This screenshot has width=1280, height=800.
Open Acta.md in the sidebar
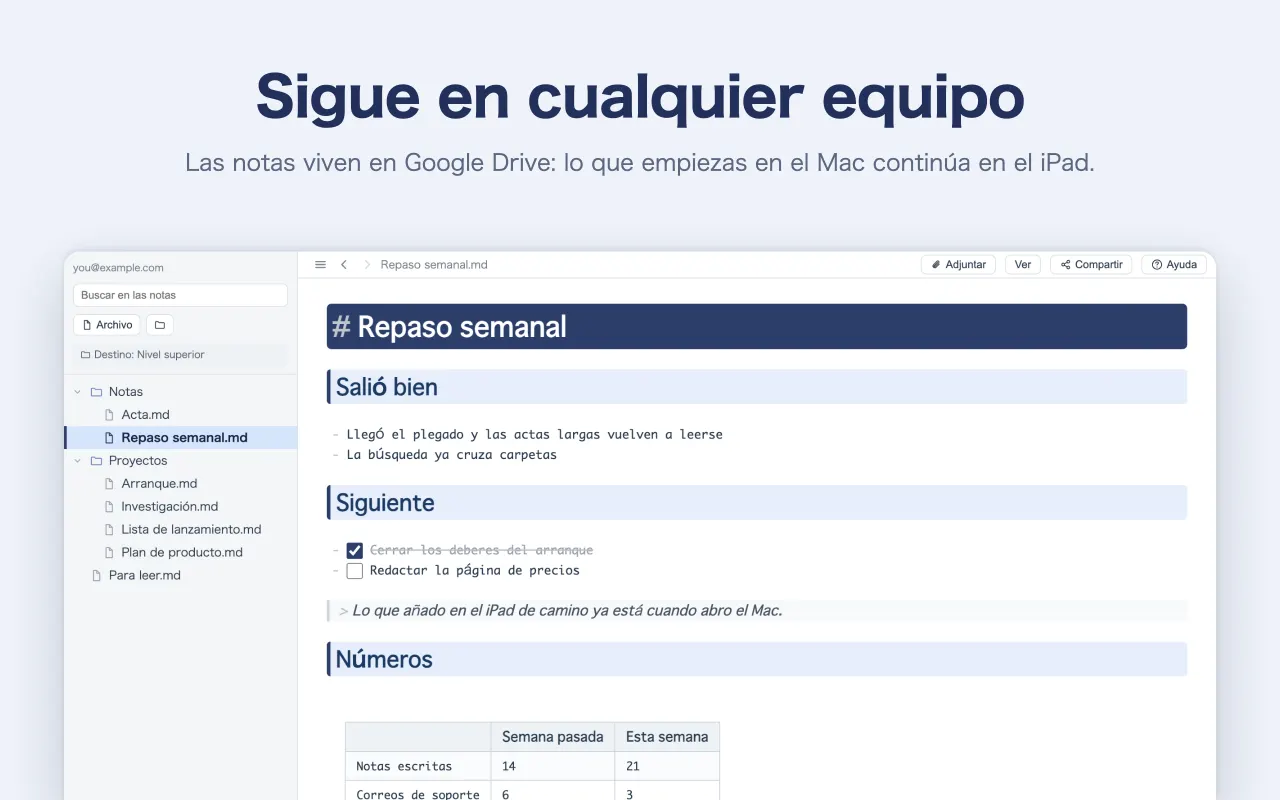tap(181, 415)
